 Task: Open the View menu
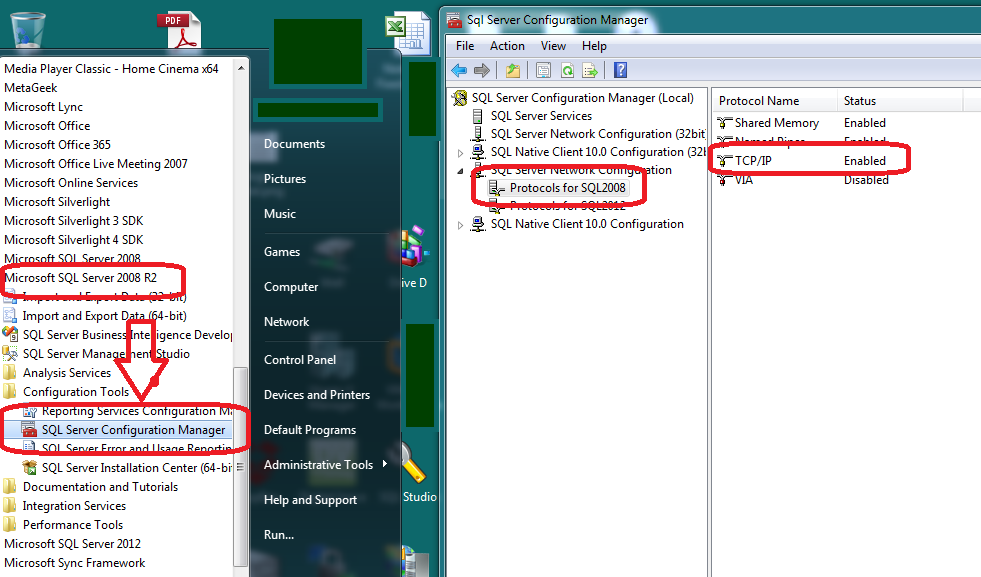point(553,46)
